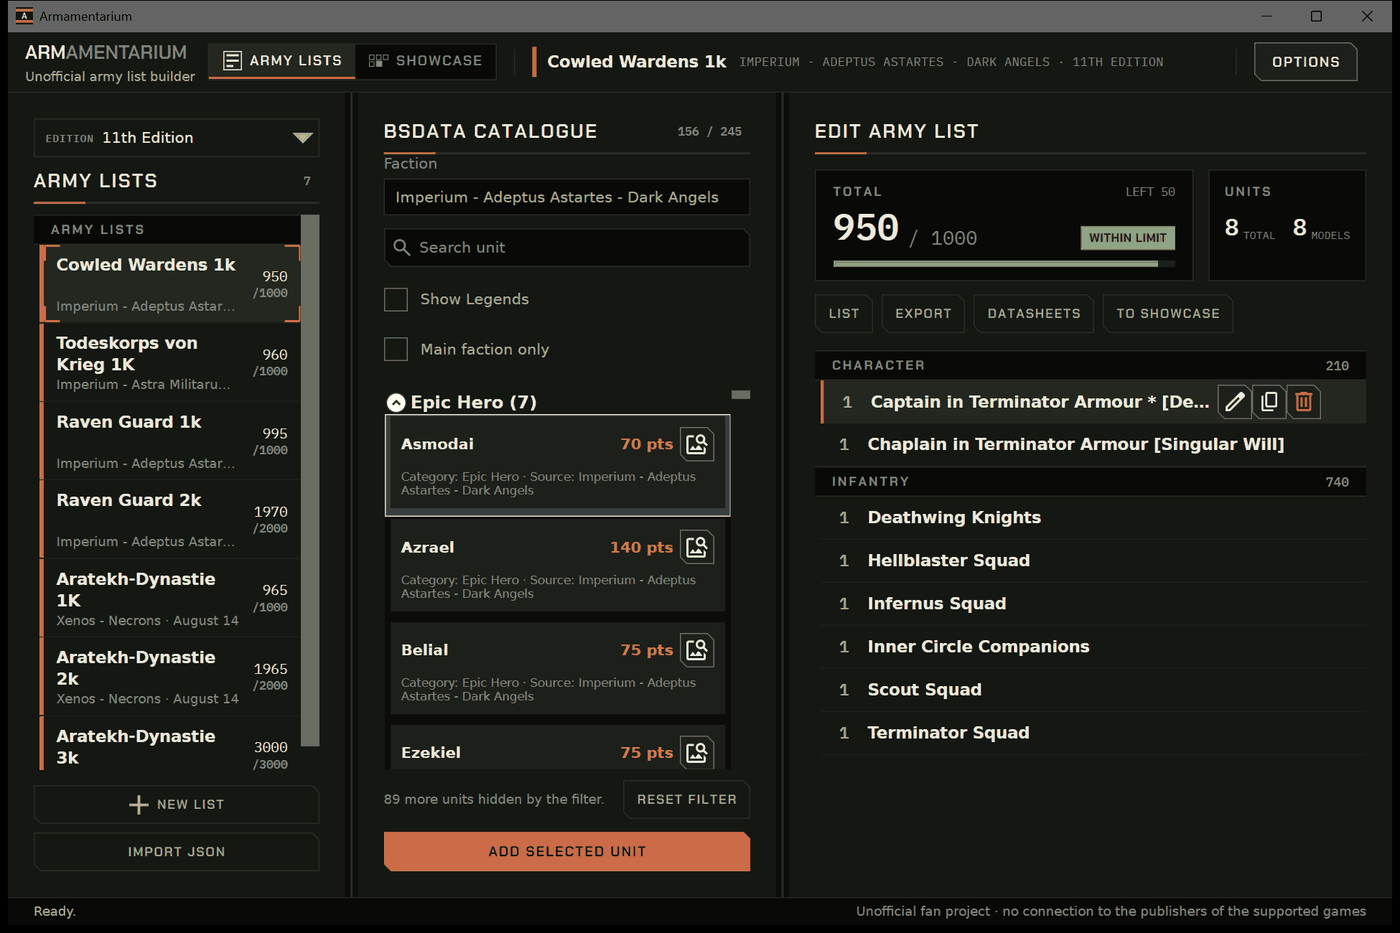The image size is (1400, 933).
Task: Minimize the Armamentarium window
Action: [1267, 16]
